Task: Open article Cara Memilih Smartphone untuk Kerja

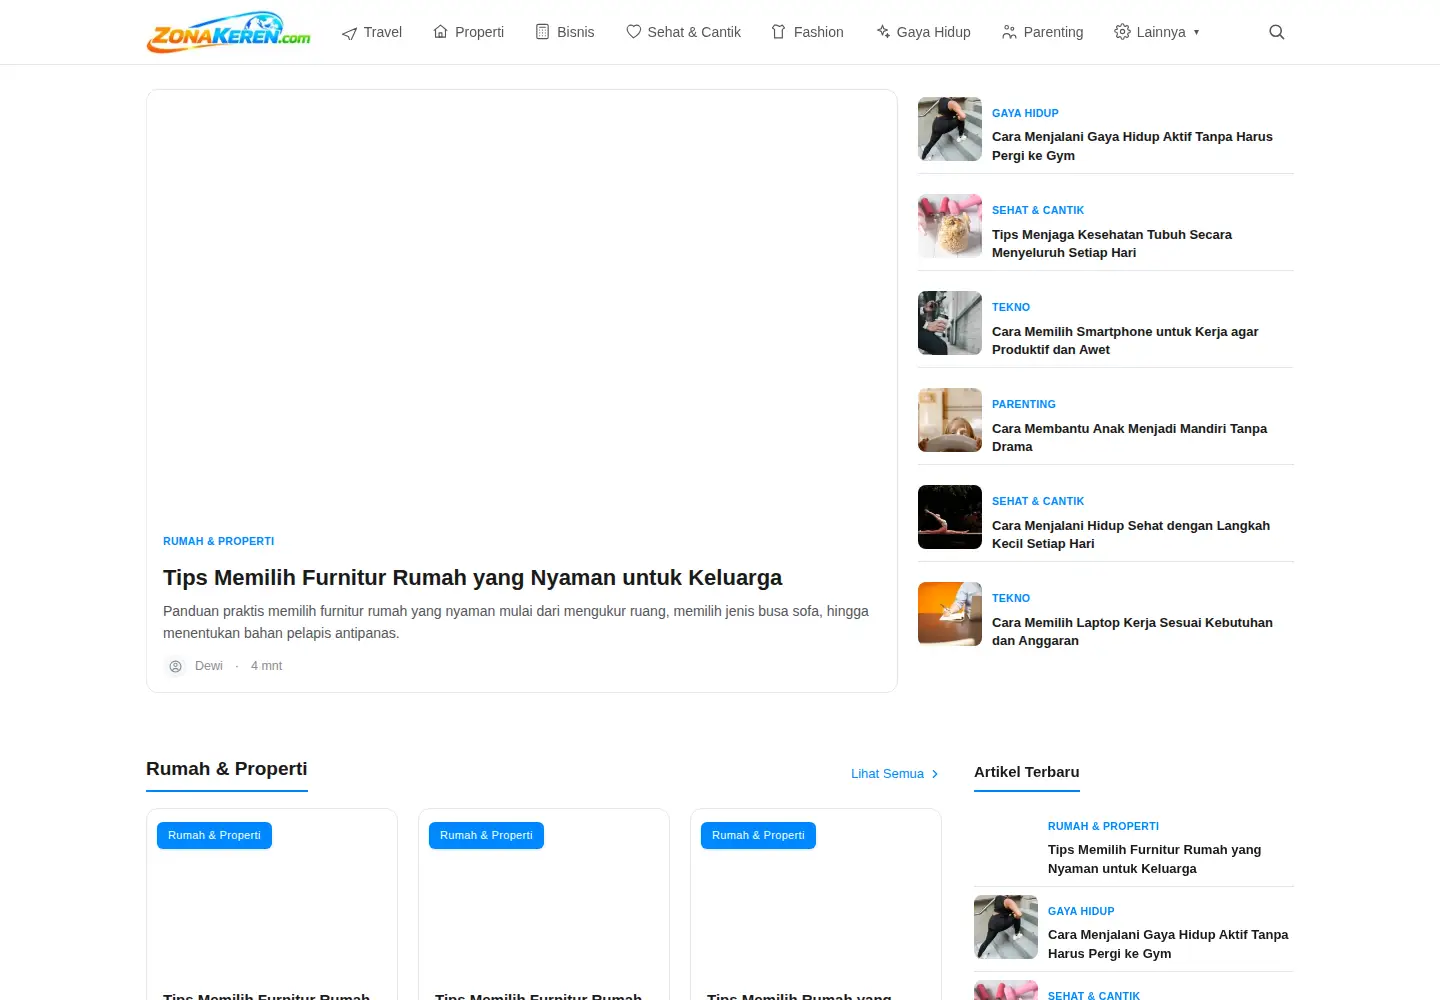Action: (1125, 340)
